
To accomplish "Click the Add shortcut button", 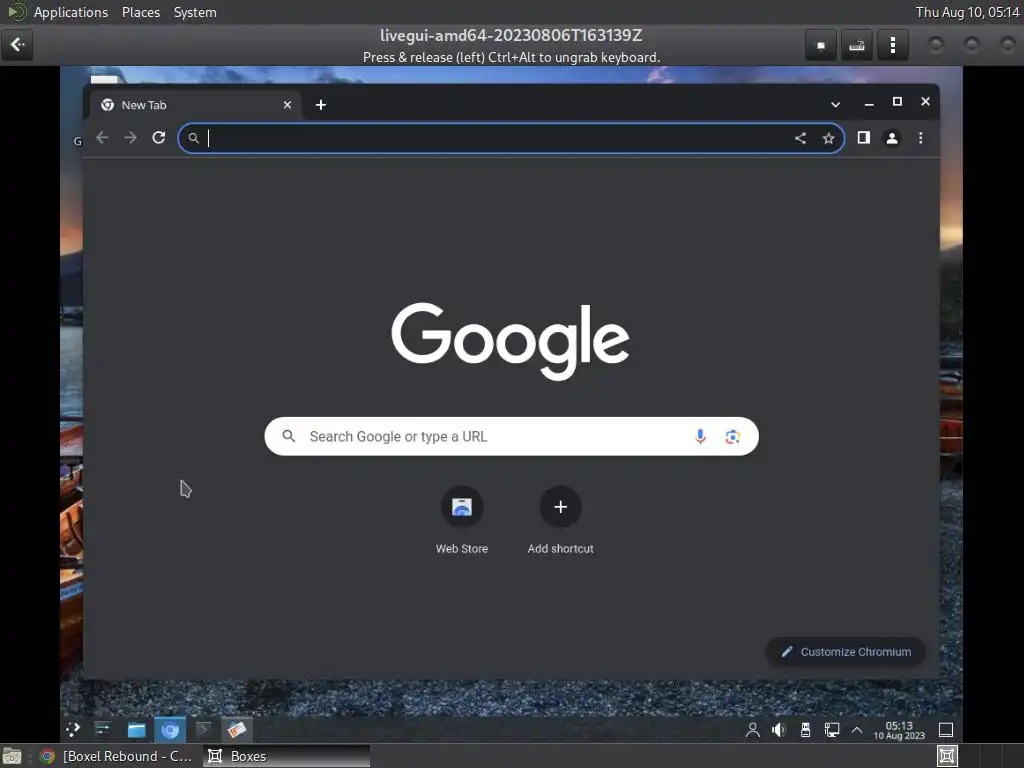I will [x=560, y=520].
